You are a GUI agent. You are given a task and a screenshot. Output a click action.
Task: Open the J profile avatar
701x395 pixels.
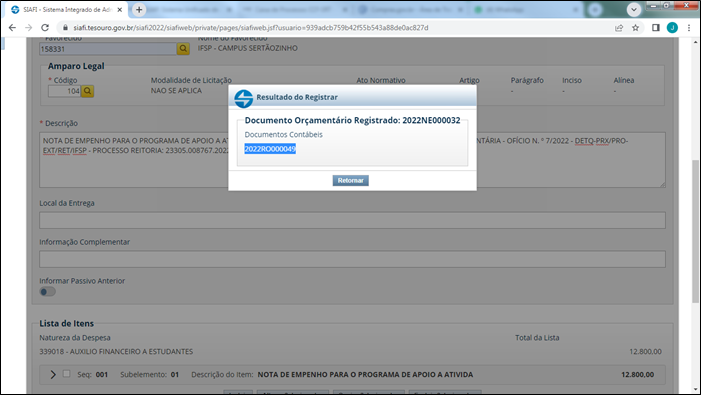coord(672,28)
